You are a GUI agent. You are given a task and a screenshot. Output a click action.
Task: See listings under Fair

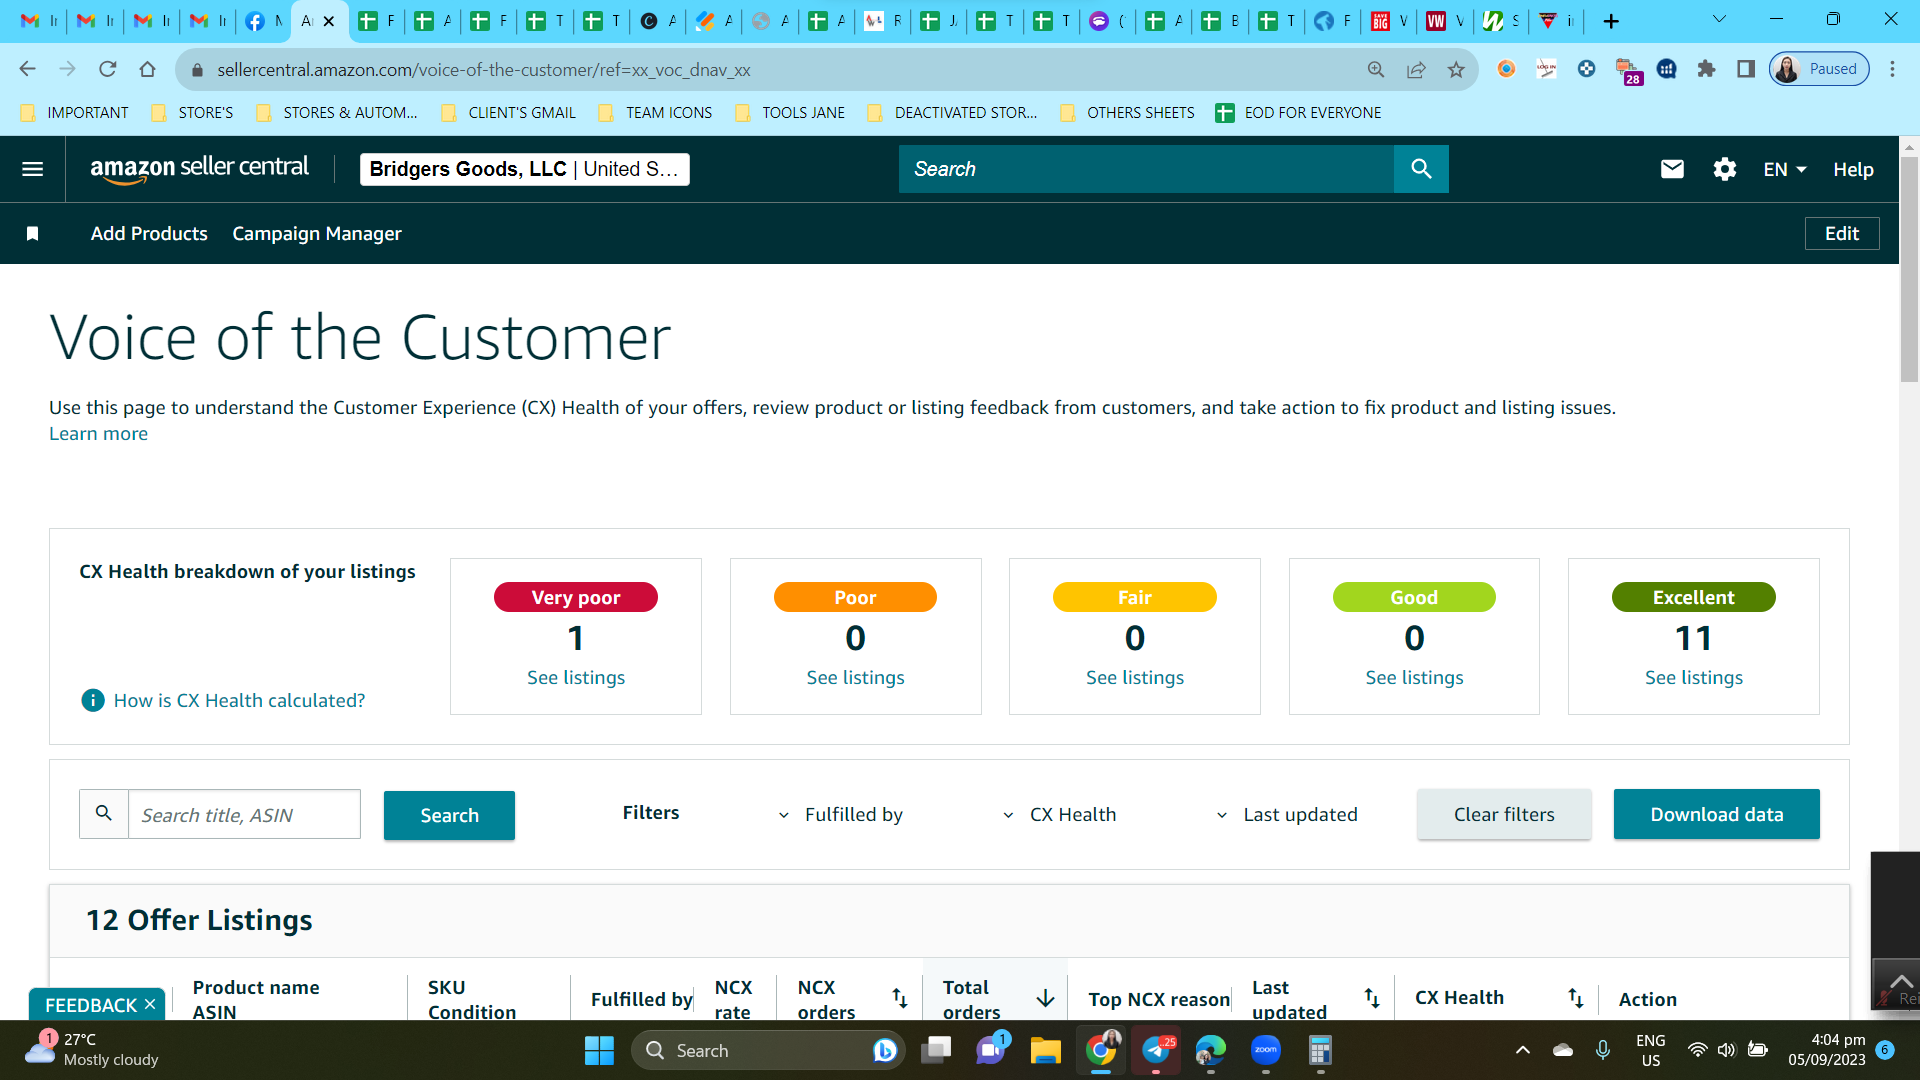1135,677
